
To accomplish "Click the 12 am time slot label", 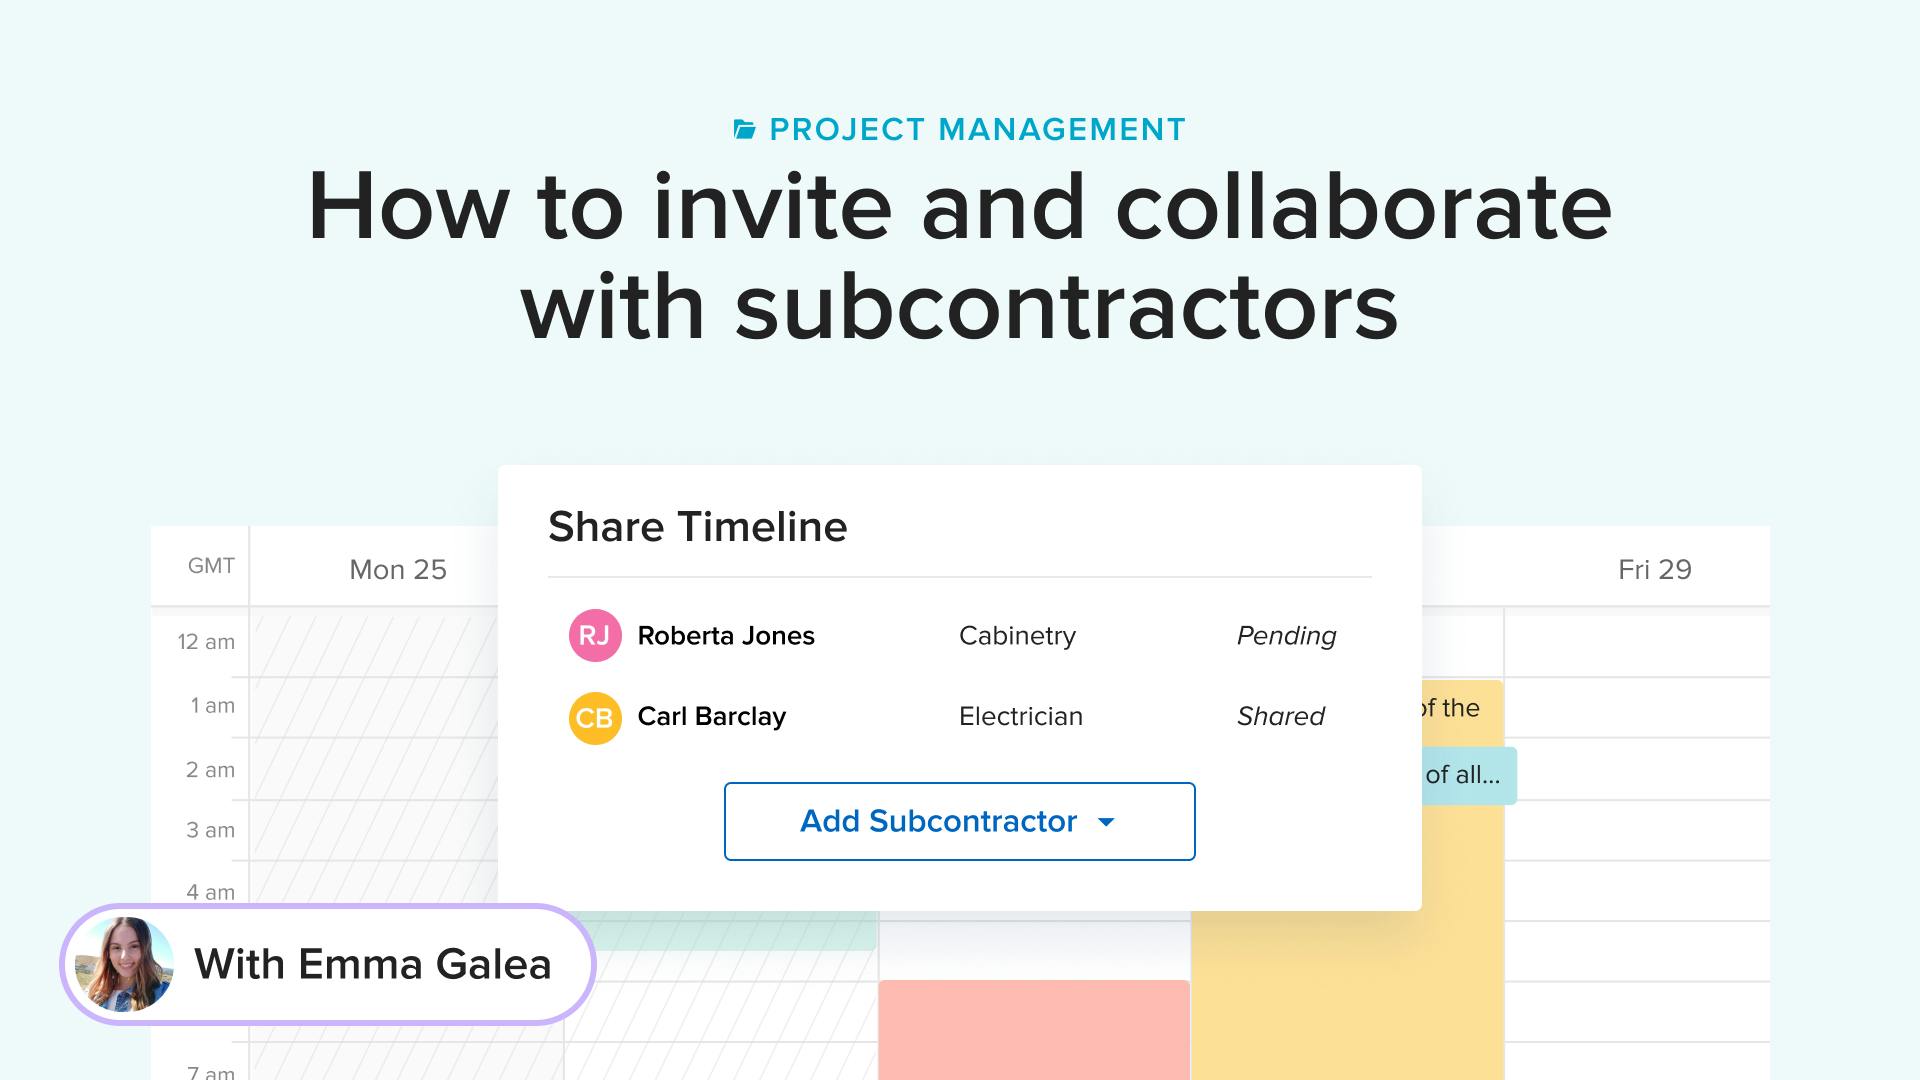I will (206, 642).
